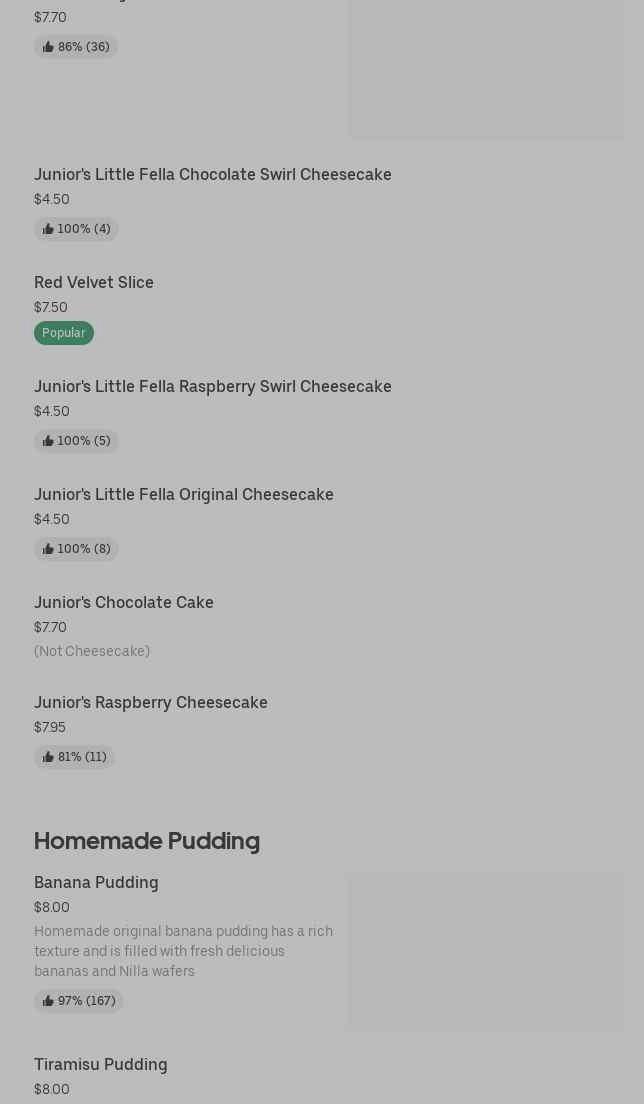Screen dimensions: 644x1104
Task: Select the Red Velvet Slice item
Action: tap(94, 282)
